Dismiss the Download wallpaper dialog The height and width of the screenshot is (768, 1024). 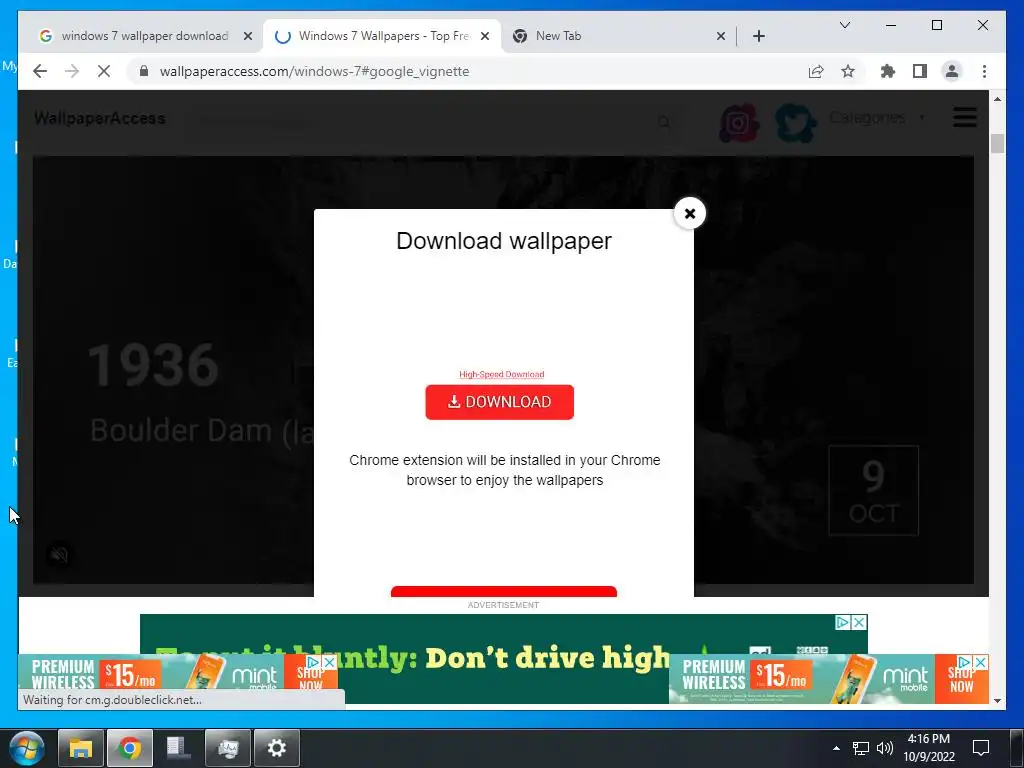[690, 214]
